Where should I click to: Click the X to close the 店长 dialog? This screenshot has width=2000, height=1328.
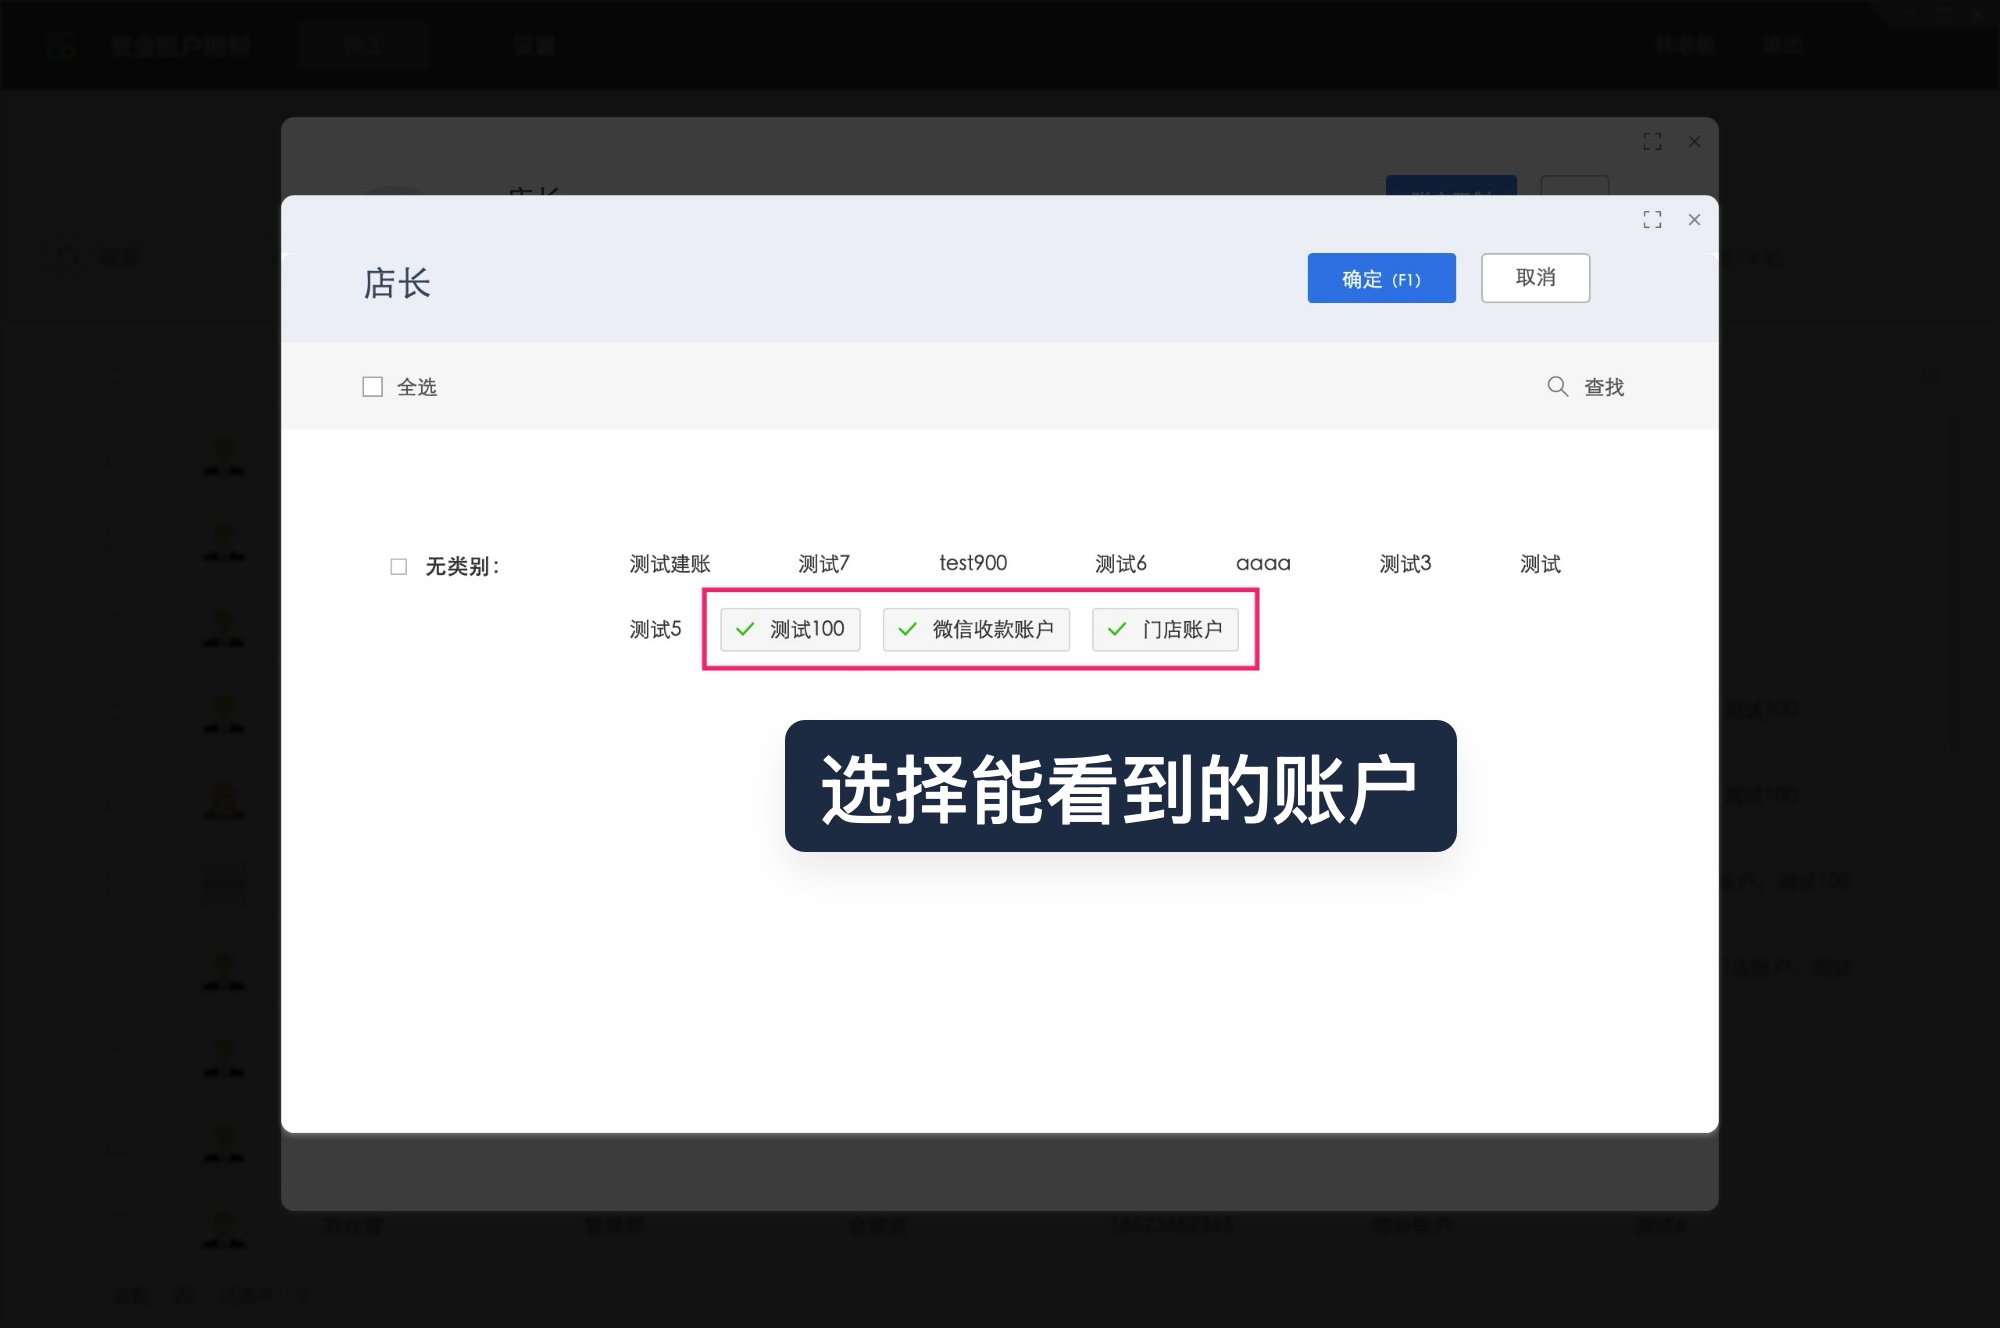(x=1694, y=220)
